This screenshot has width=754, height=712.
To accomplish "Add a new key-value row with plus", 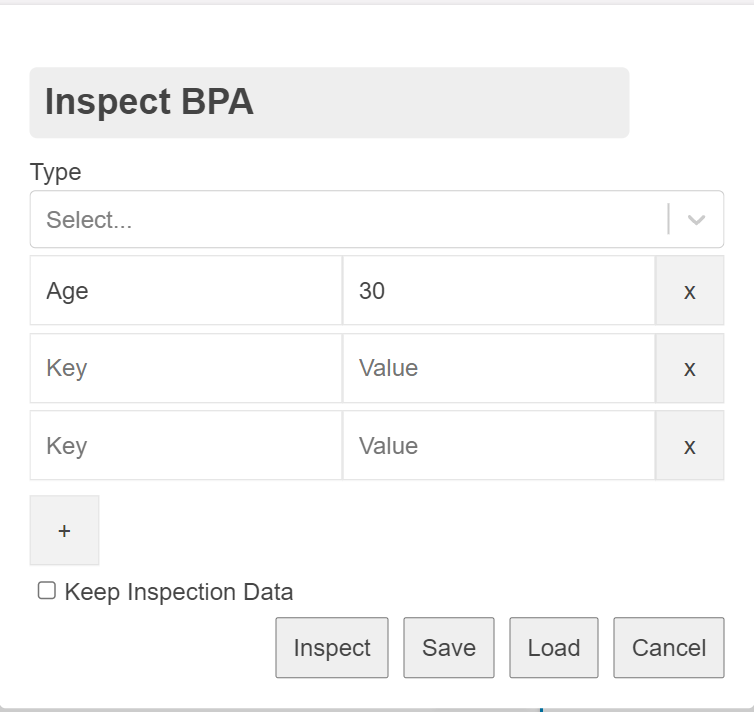I will coord(64,530).
